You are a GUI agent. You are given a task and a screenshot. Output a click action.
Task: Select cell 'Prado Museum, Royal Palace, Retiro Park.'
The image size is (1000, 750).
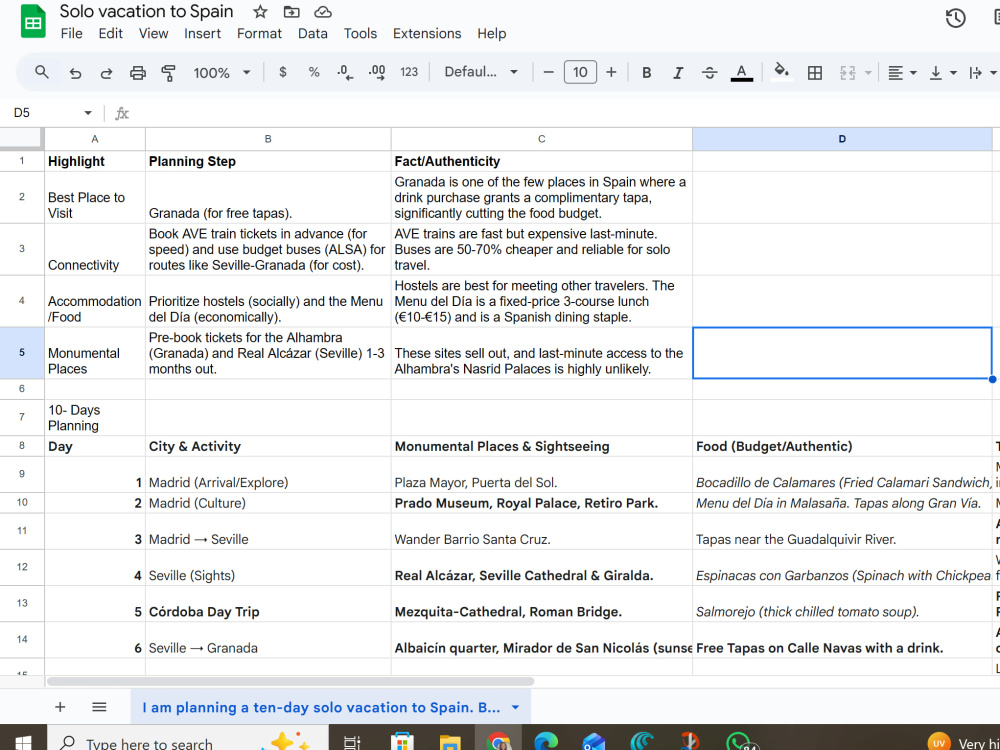[541, 503]
